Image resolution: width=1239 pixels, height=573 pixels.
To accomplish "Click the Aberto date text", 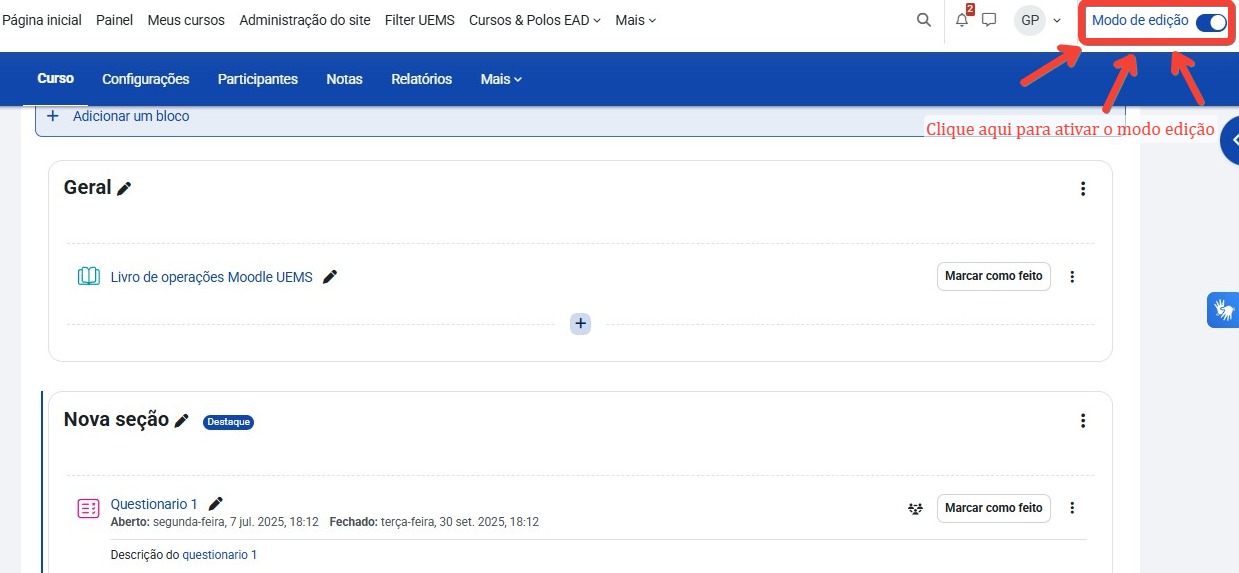I will tap(215, 522).
